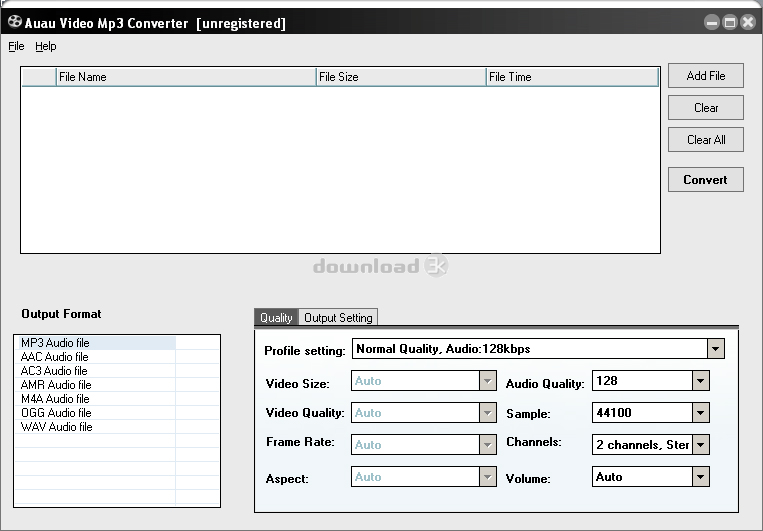Maximize the converter window
The image size is (763, 531).
pos(730,22)
